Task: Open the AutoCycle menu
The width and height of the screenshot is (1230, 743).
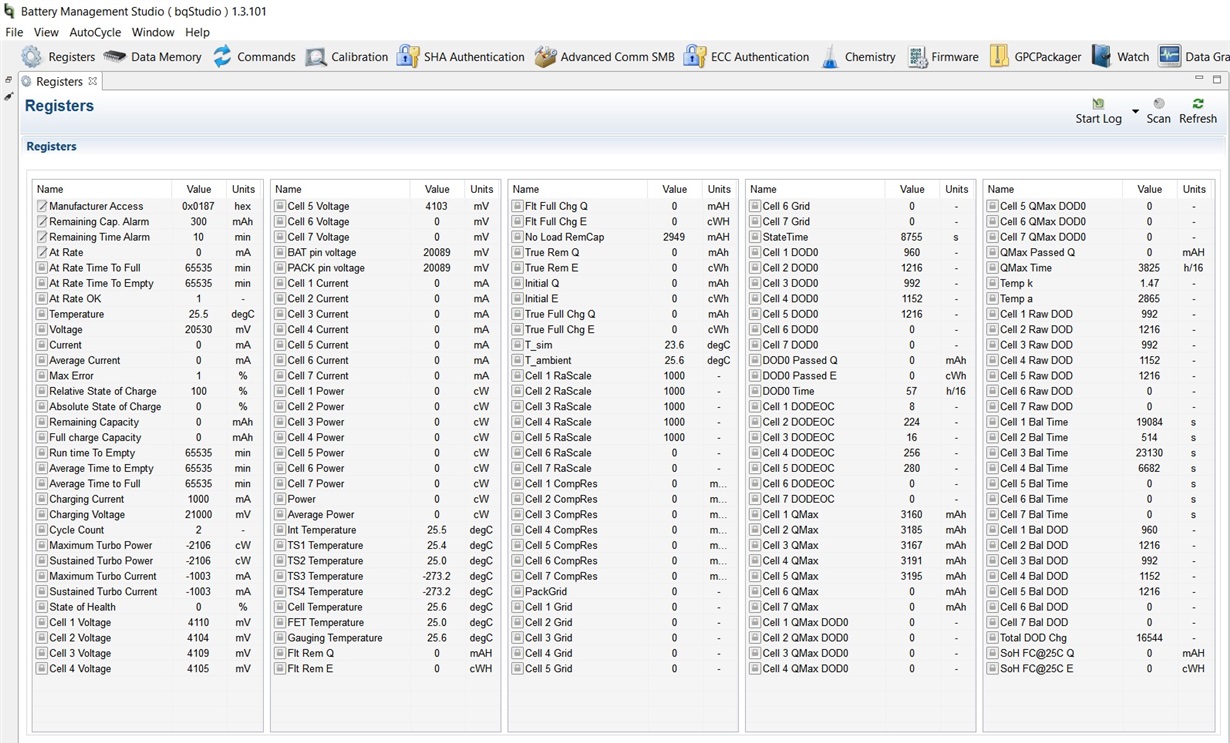Action: (x=95, y=32)
